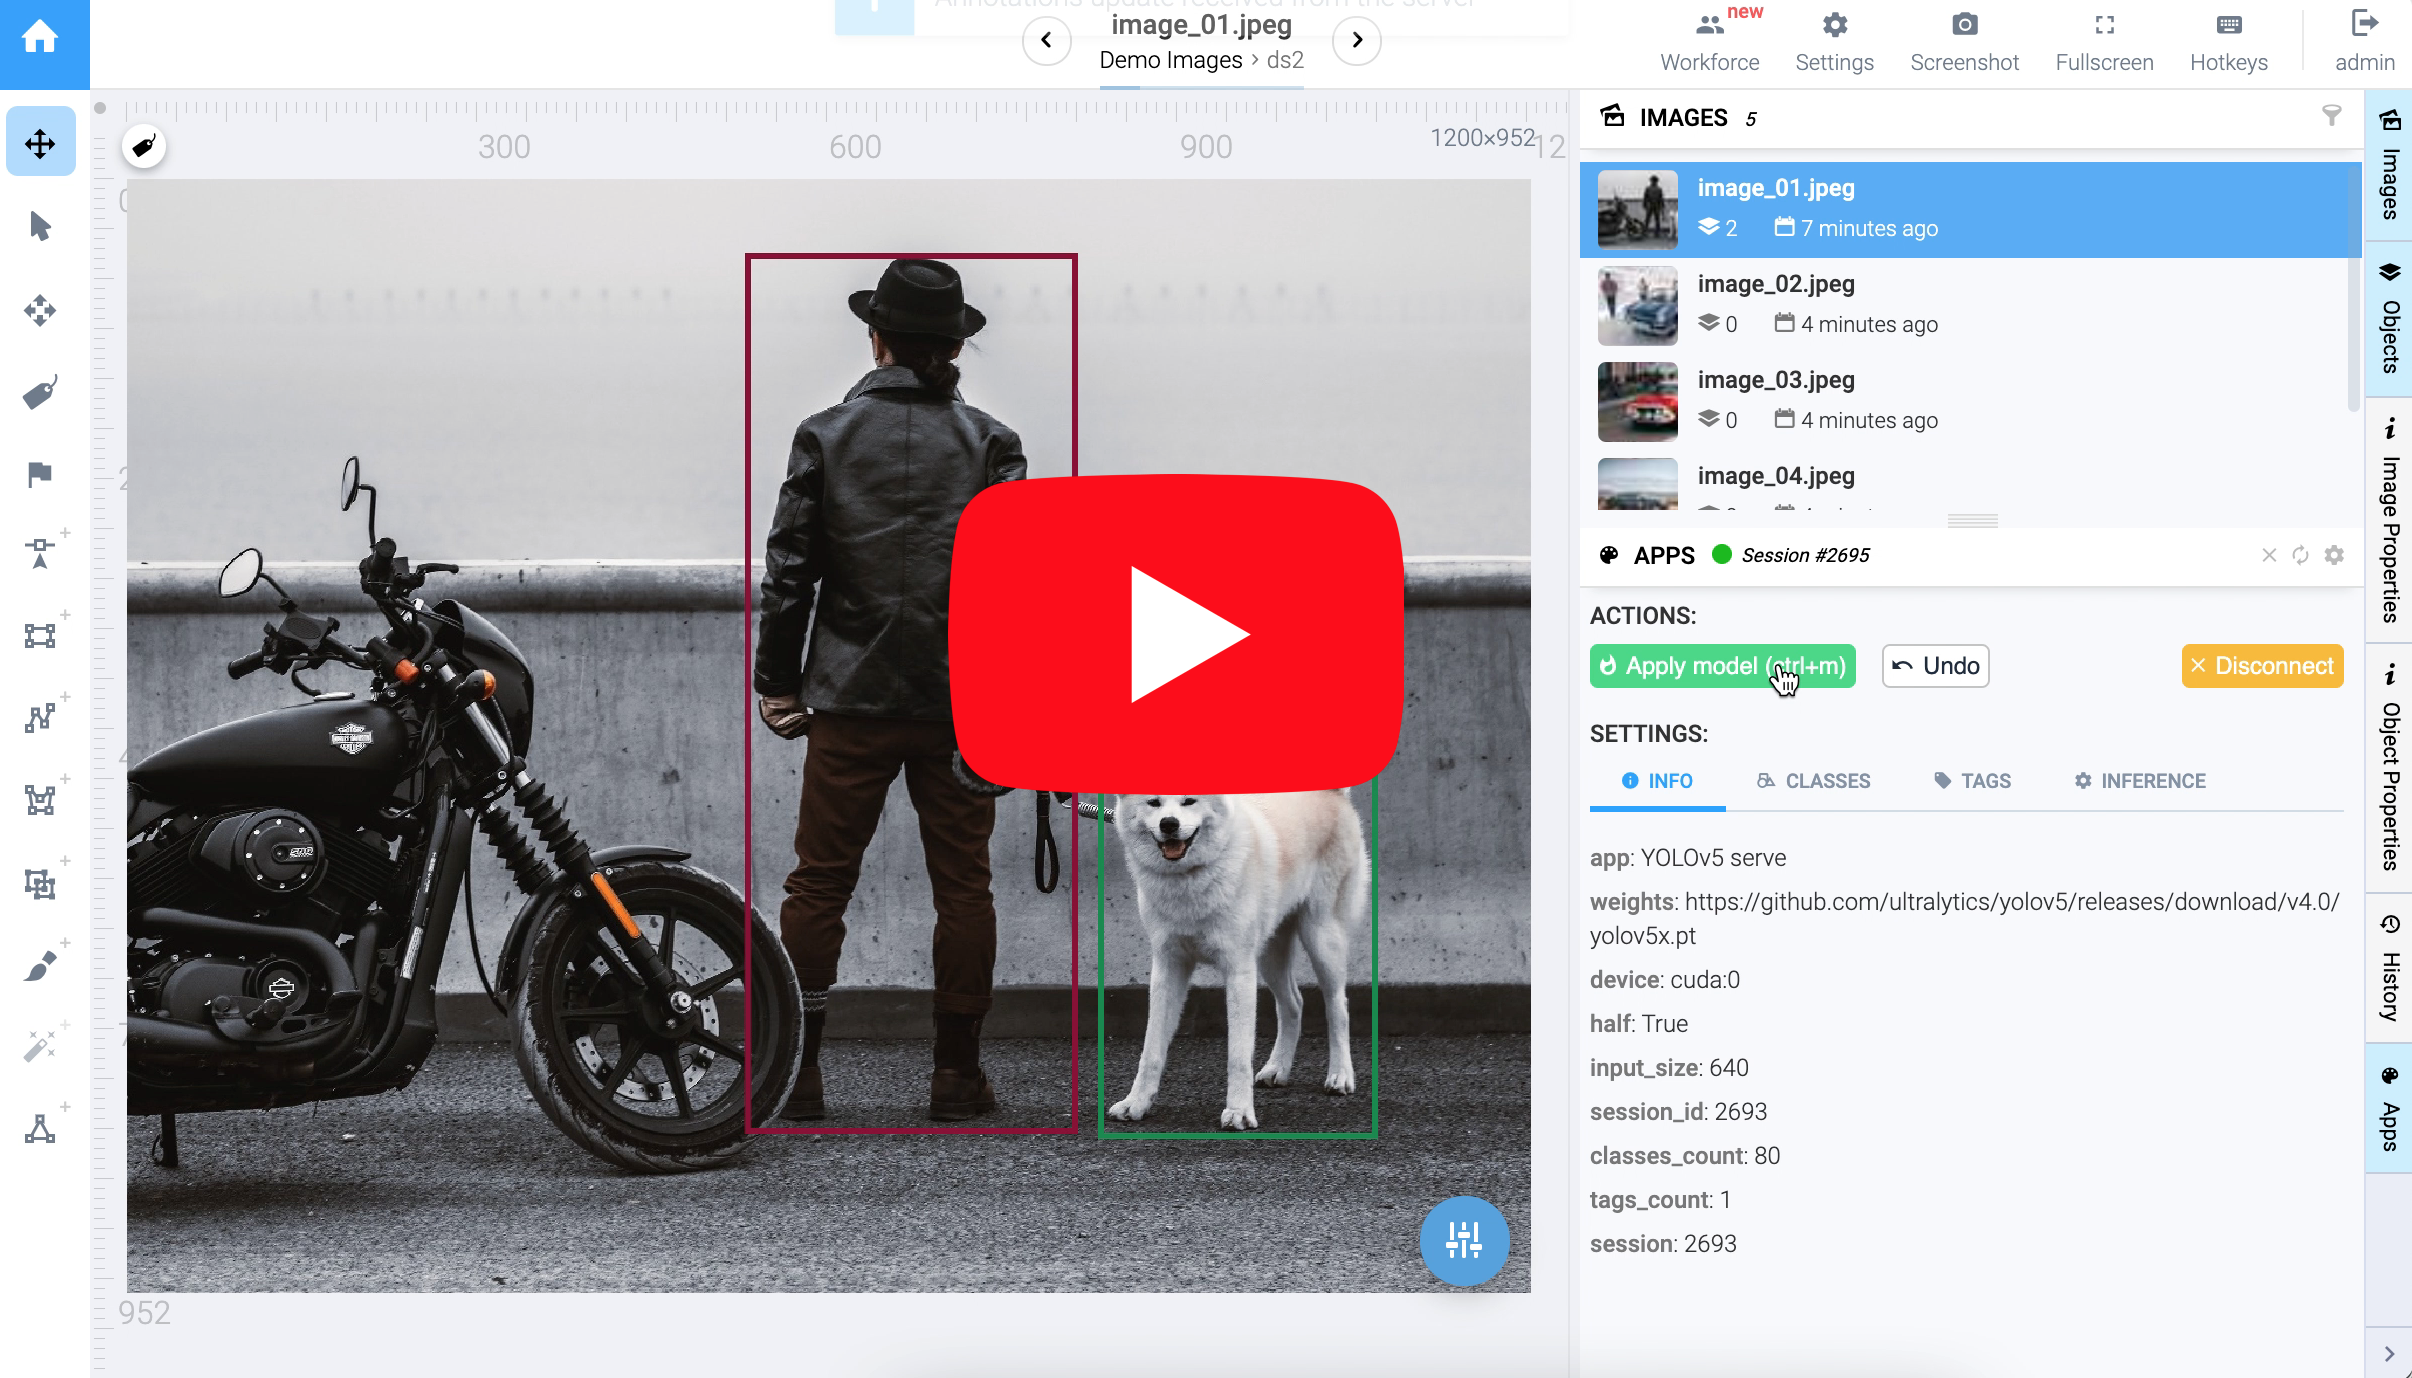Viewport: 2412px width, 1378px height.
Task: Go to next image arrow
Action: coord(1357,40)
